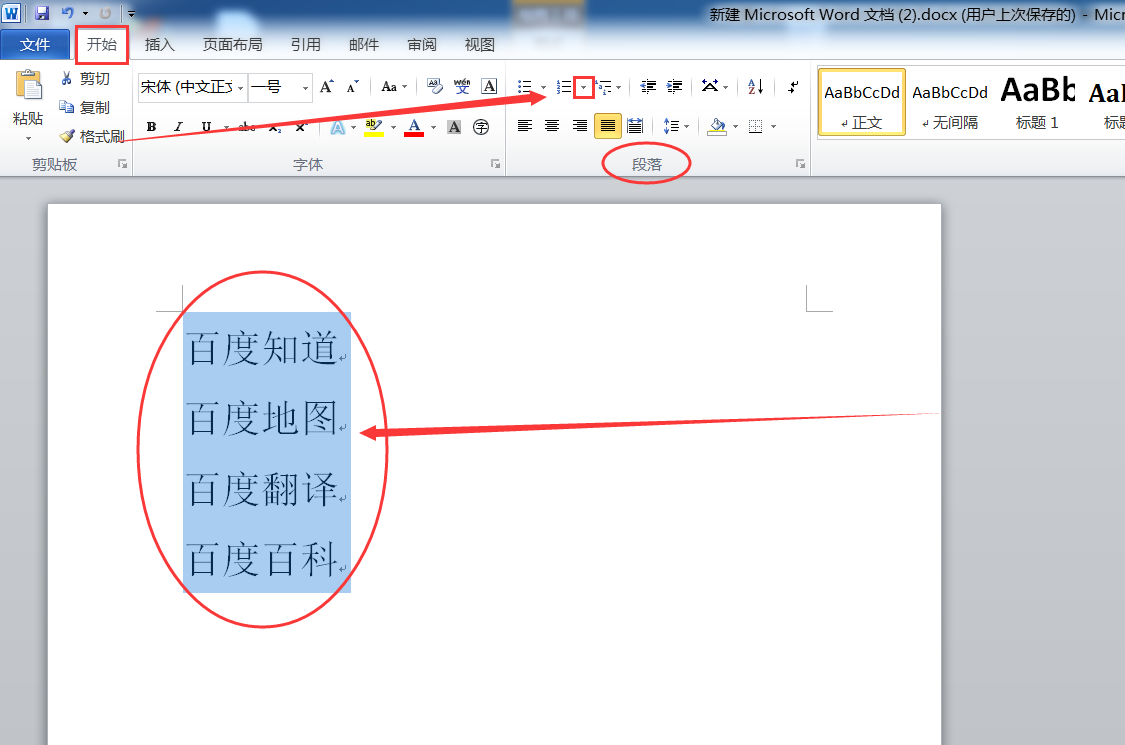Toggle Character Shading gray A button

click(x=454, y=127)
